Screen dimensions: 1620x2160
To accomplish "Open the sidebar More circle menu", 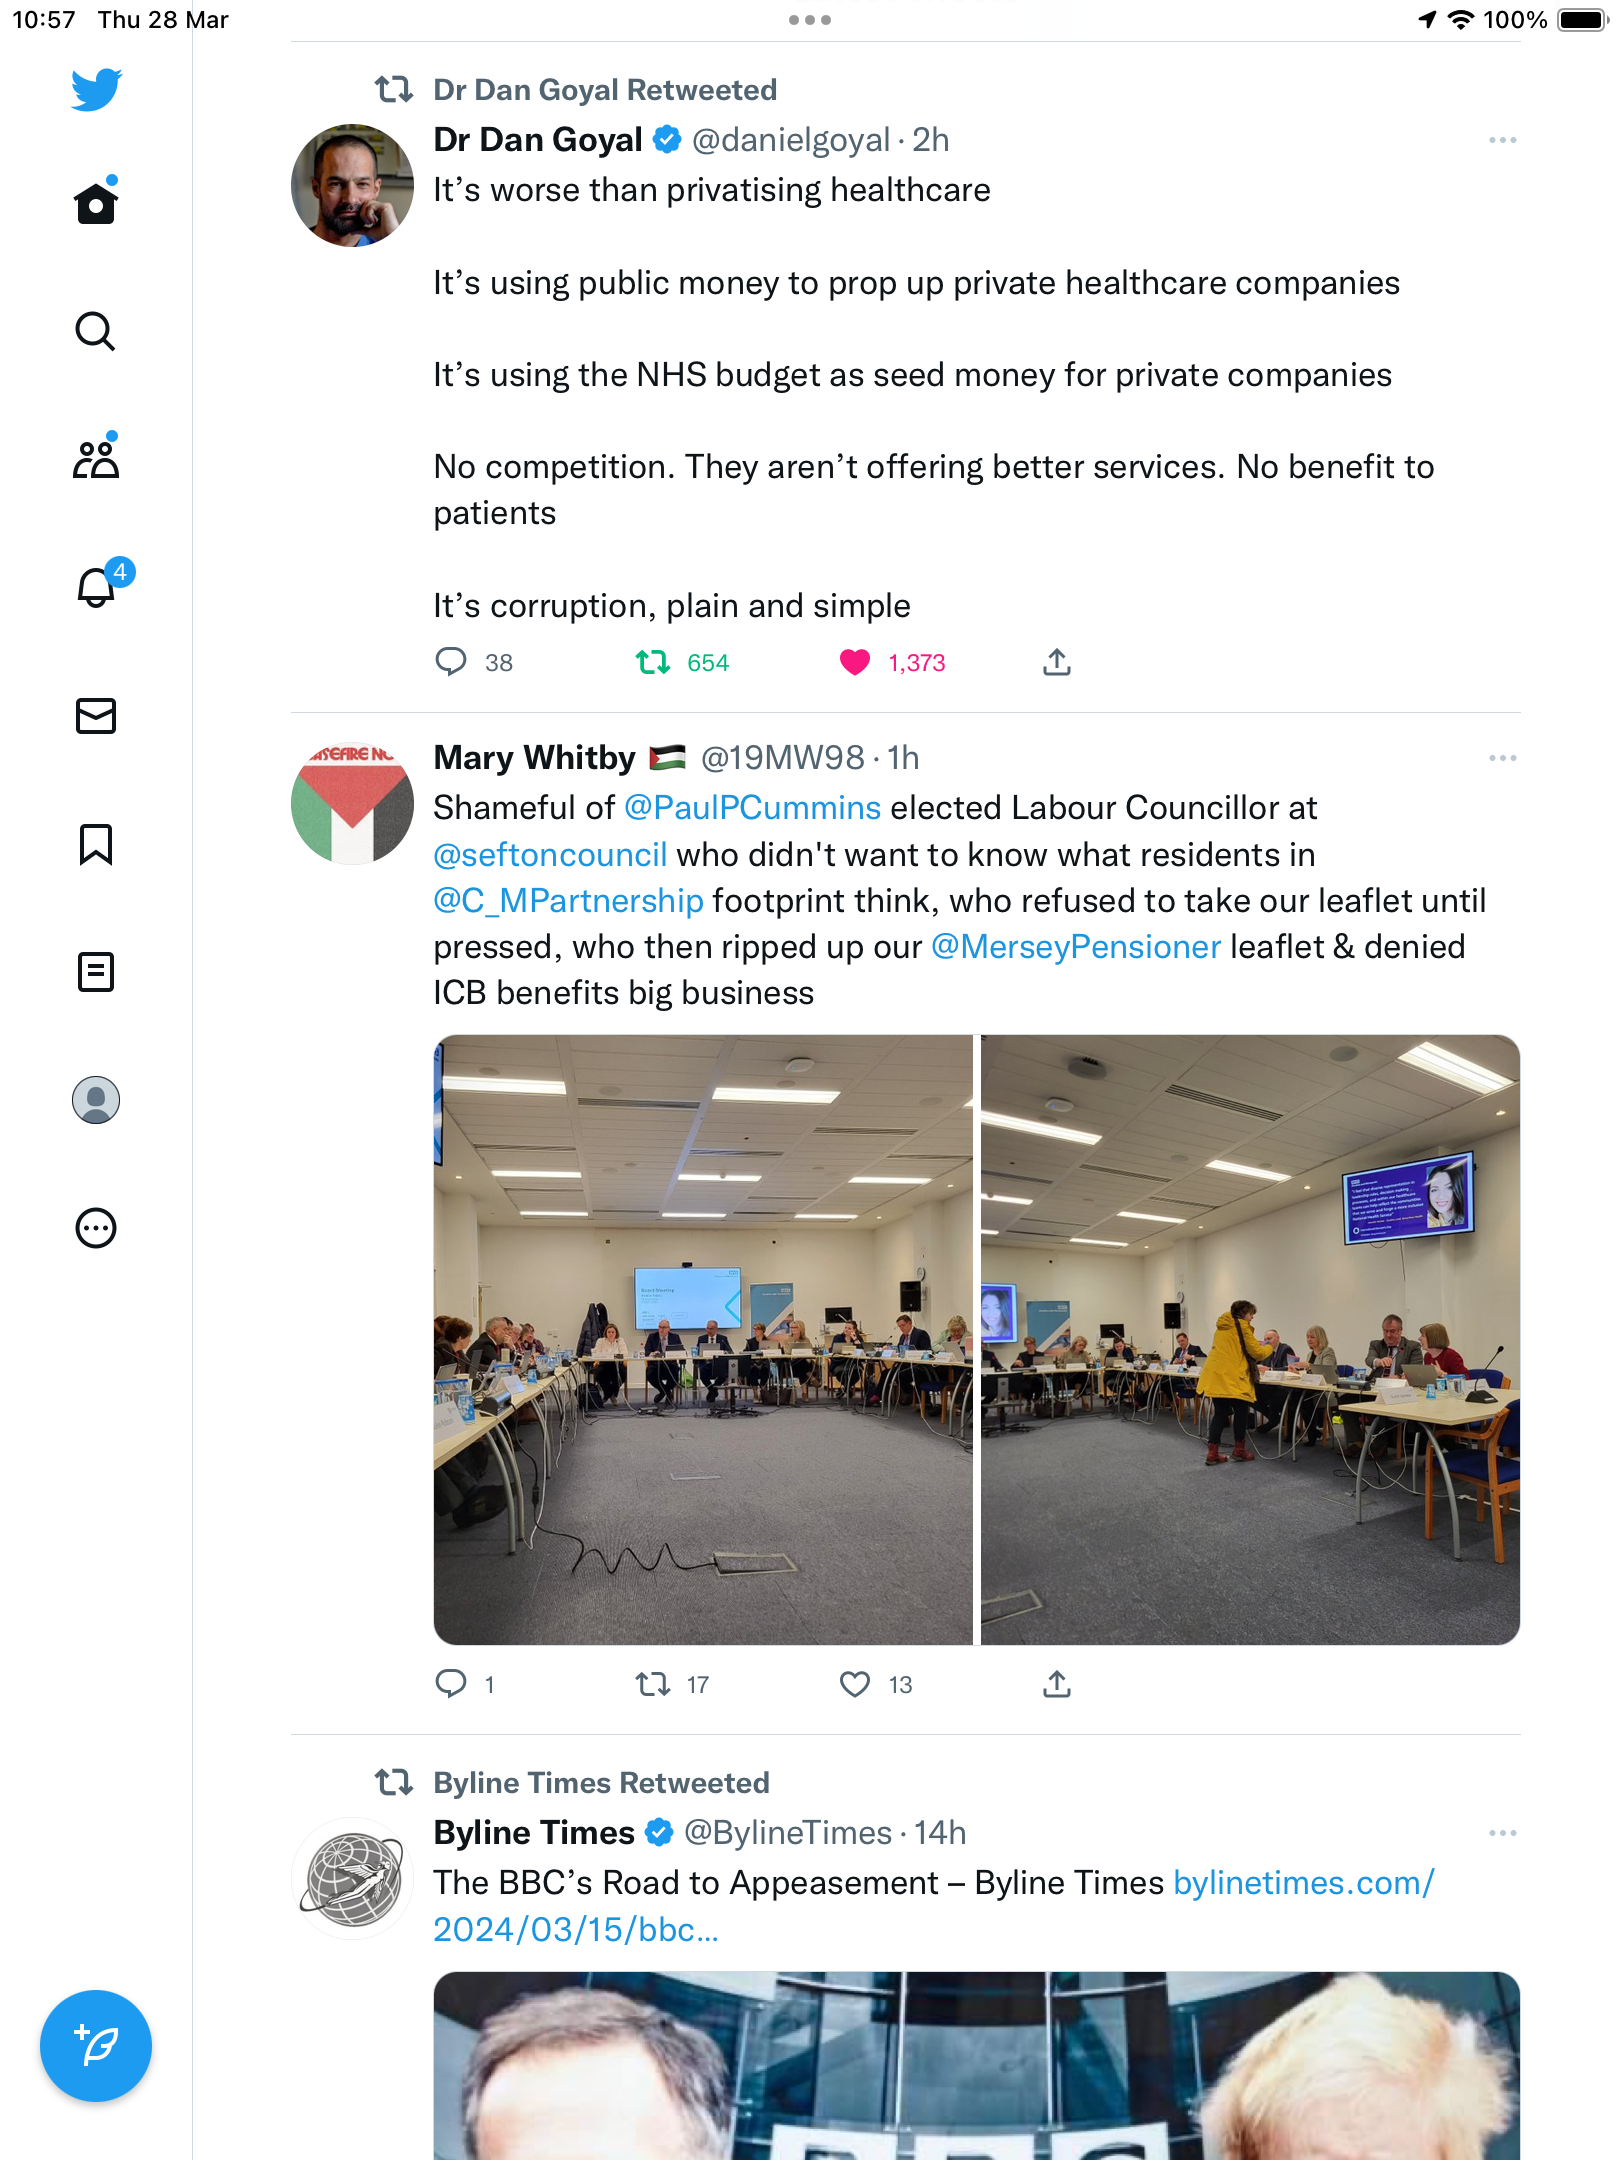I will tap(96, 1227).
